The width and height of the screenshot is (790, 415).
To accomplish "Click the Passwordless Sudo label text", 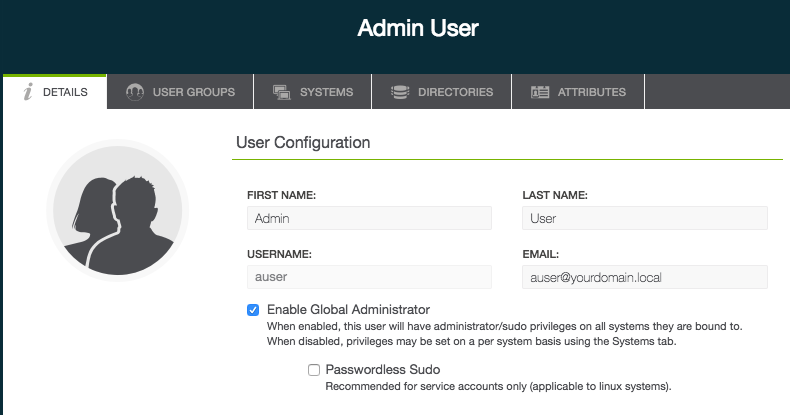I will pos(383,370).
